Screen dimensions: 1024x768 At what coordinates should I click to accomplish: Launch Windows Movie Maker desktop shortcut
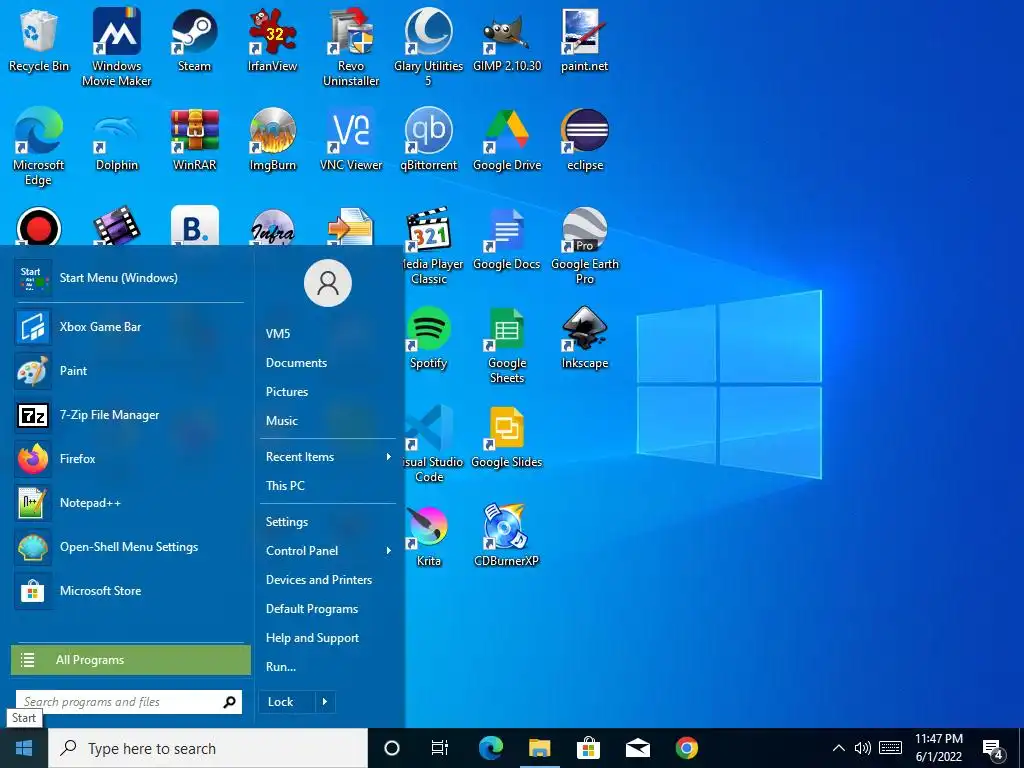(x=116, y=48)
